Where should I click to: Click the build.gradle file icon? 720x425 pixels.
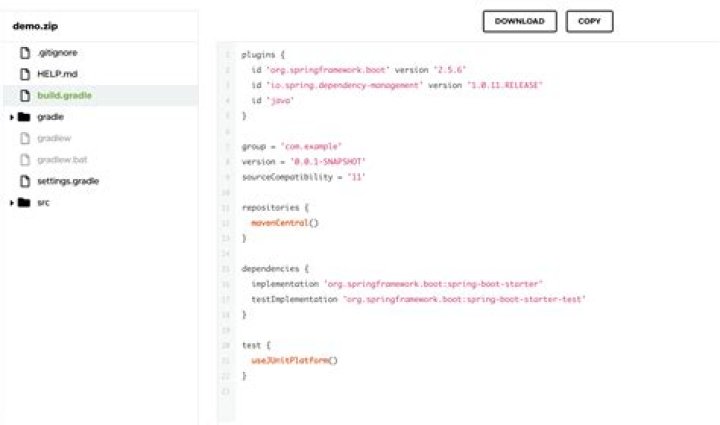click(x=25, y=95)
